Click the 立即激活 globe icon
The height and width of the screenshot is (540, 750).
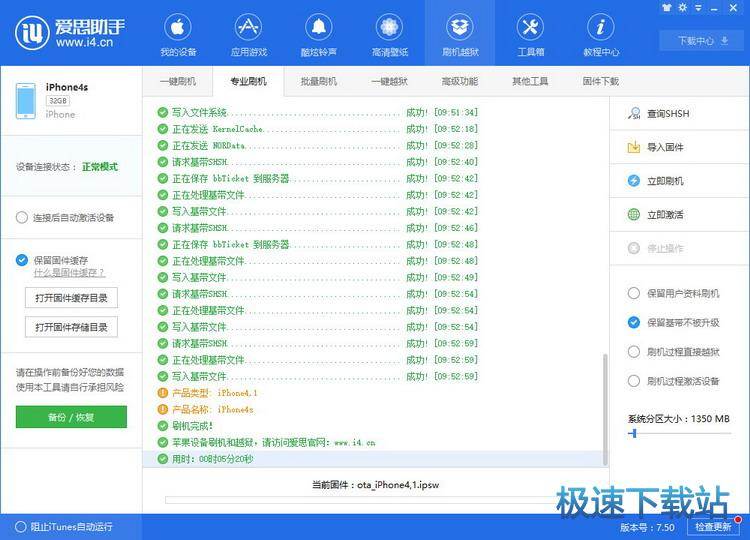point(634,214)
